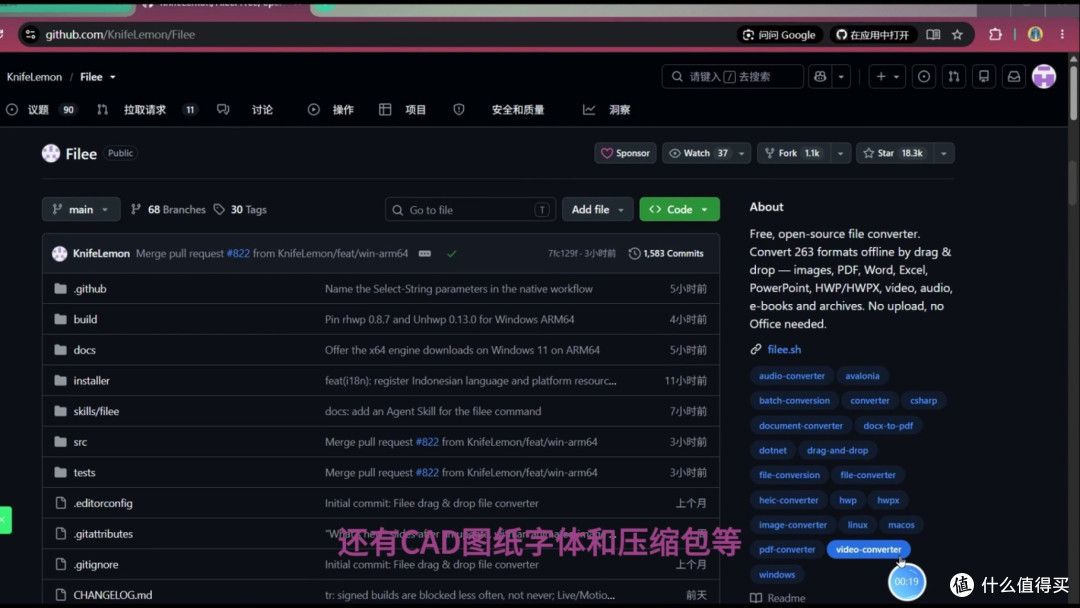Open the browser profile avatar icon

point(1035,34)
